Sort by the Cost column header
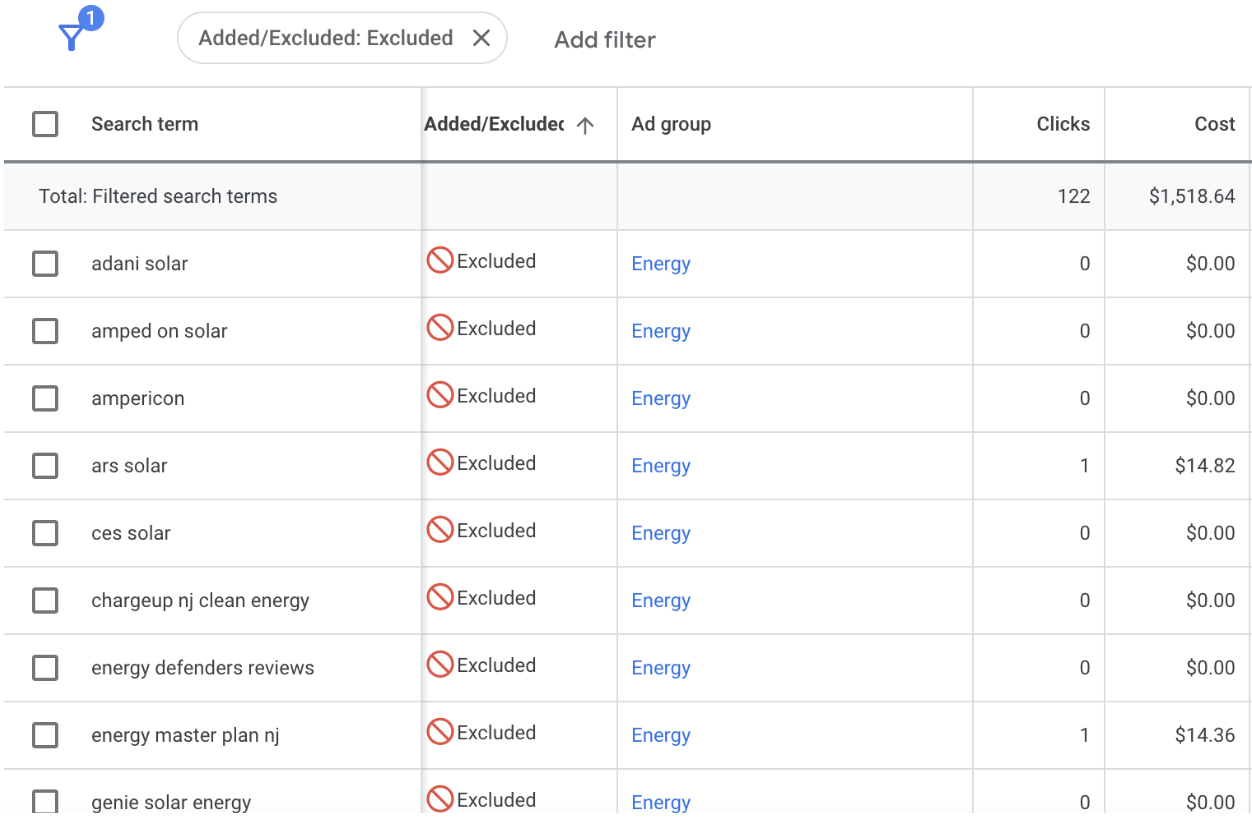 point(1215,124)
